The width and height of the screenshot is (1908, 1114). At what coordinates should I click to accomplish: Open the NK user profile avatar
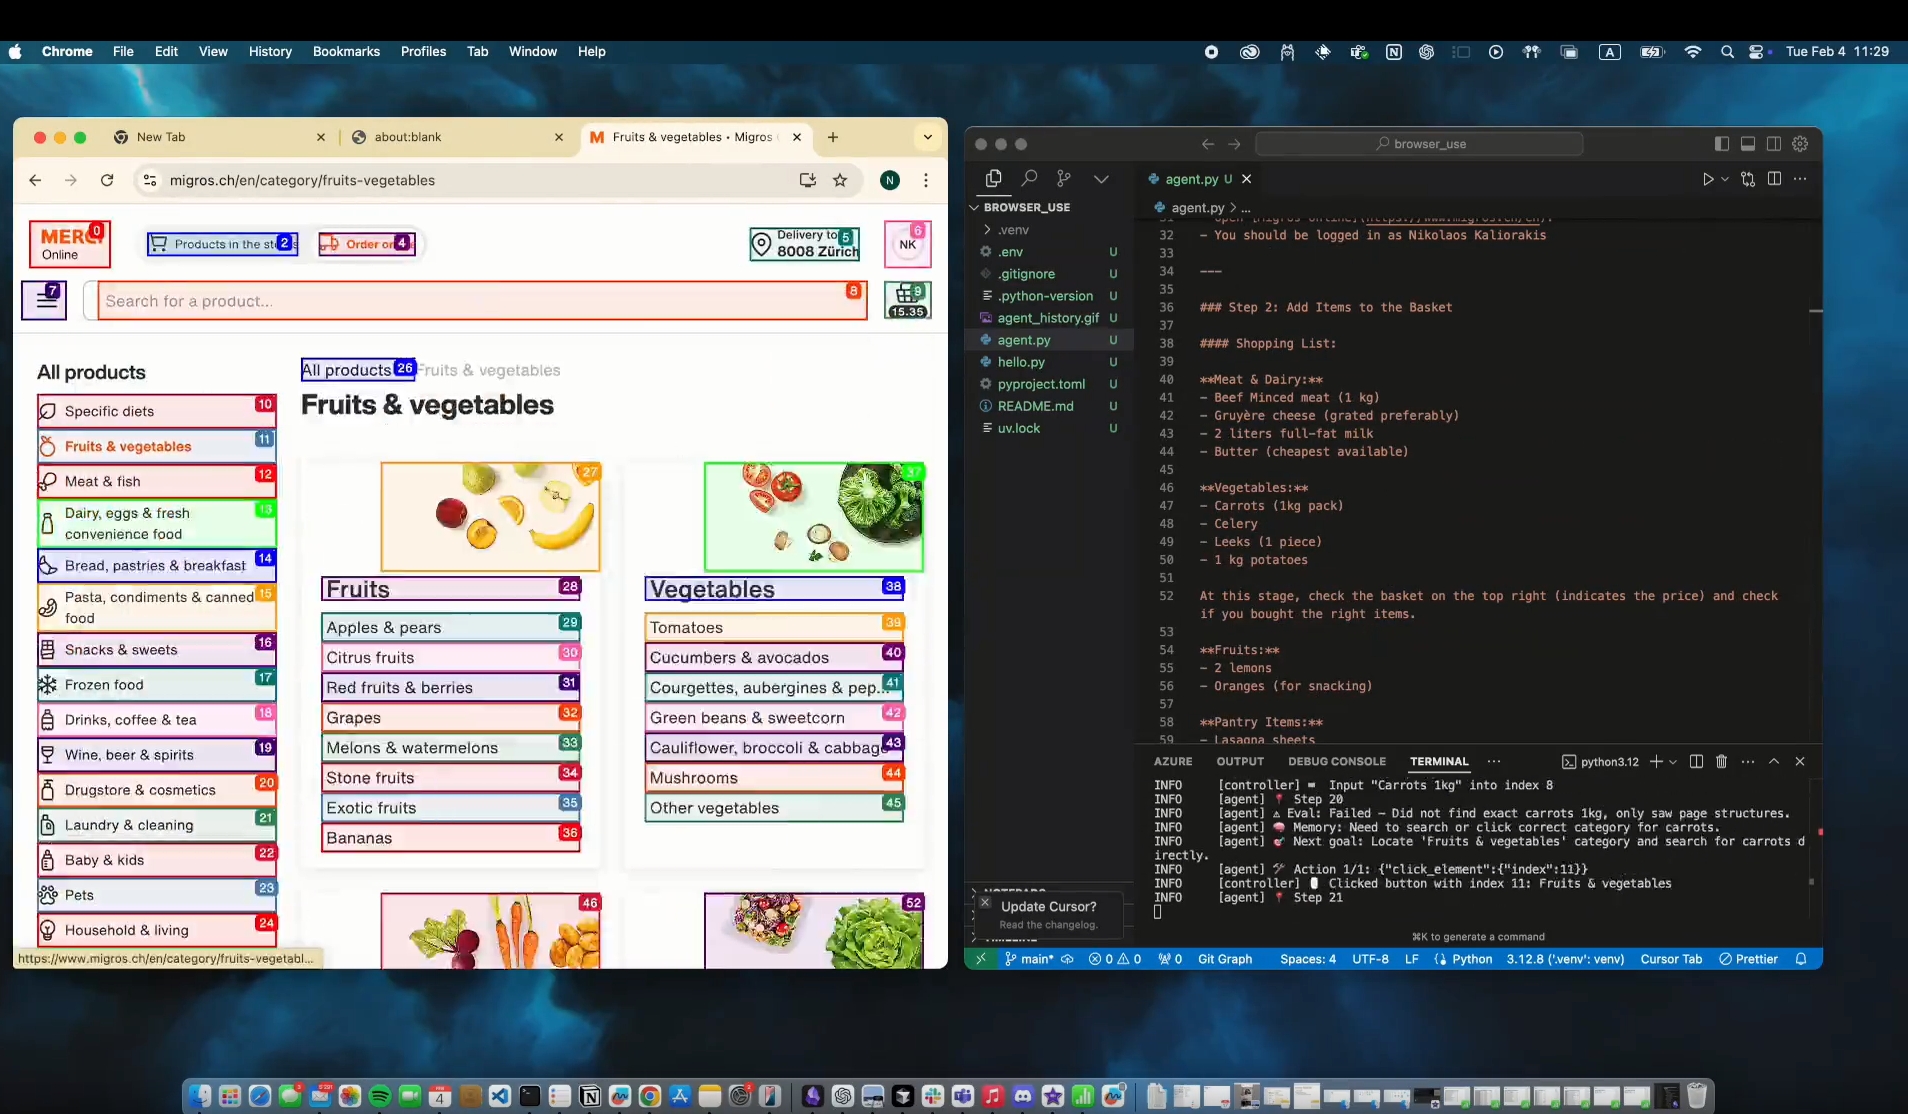pyautogui.click(x=908, y=244)
